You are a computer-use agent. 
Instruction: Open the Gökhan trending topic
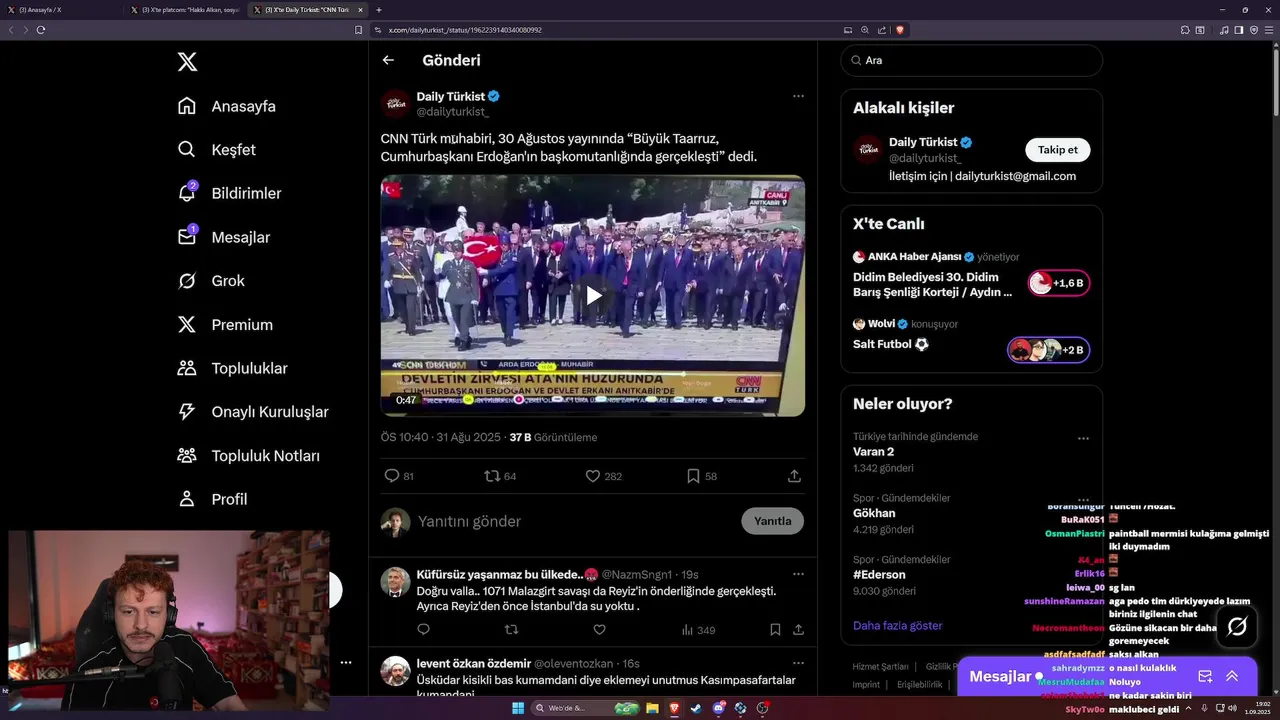[874, 513]
